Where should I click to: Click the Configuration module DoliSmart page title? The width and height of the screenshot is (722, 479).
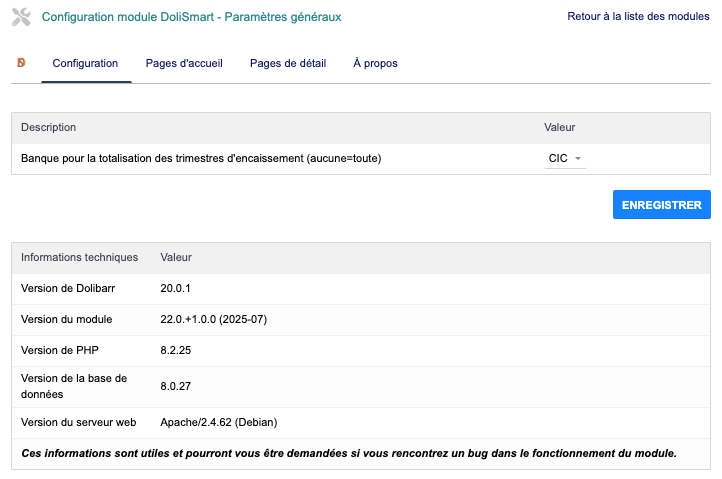click(x=191, y=17)
